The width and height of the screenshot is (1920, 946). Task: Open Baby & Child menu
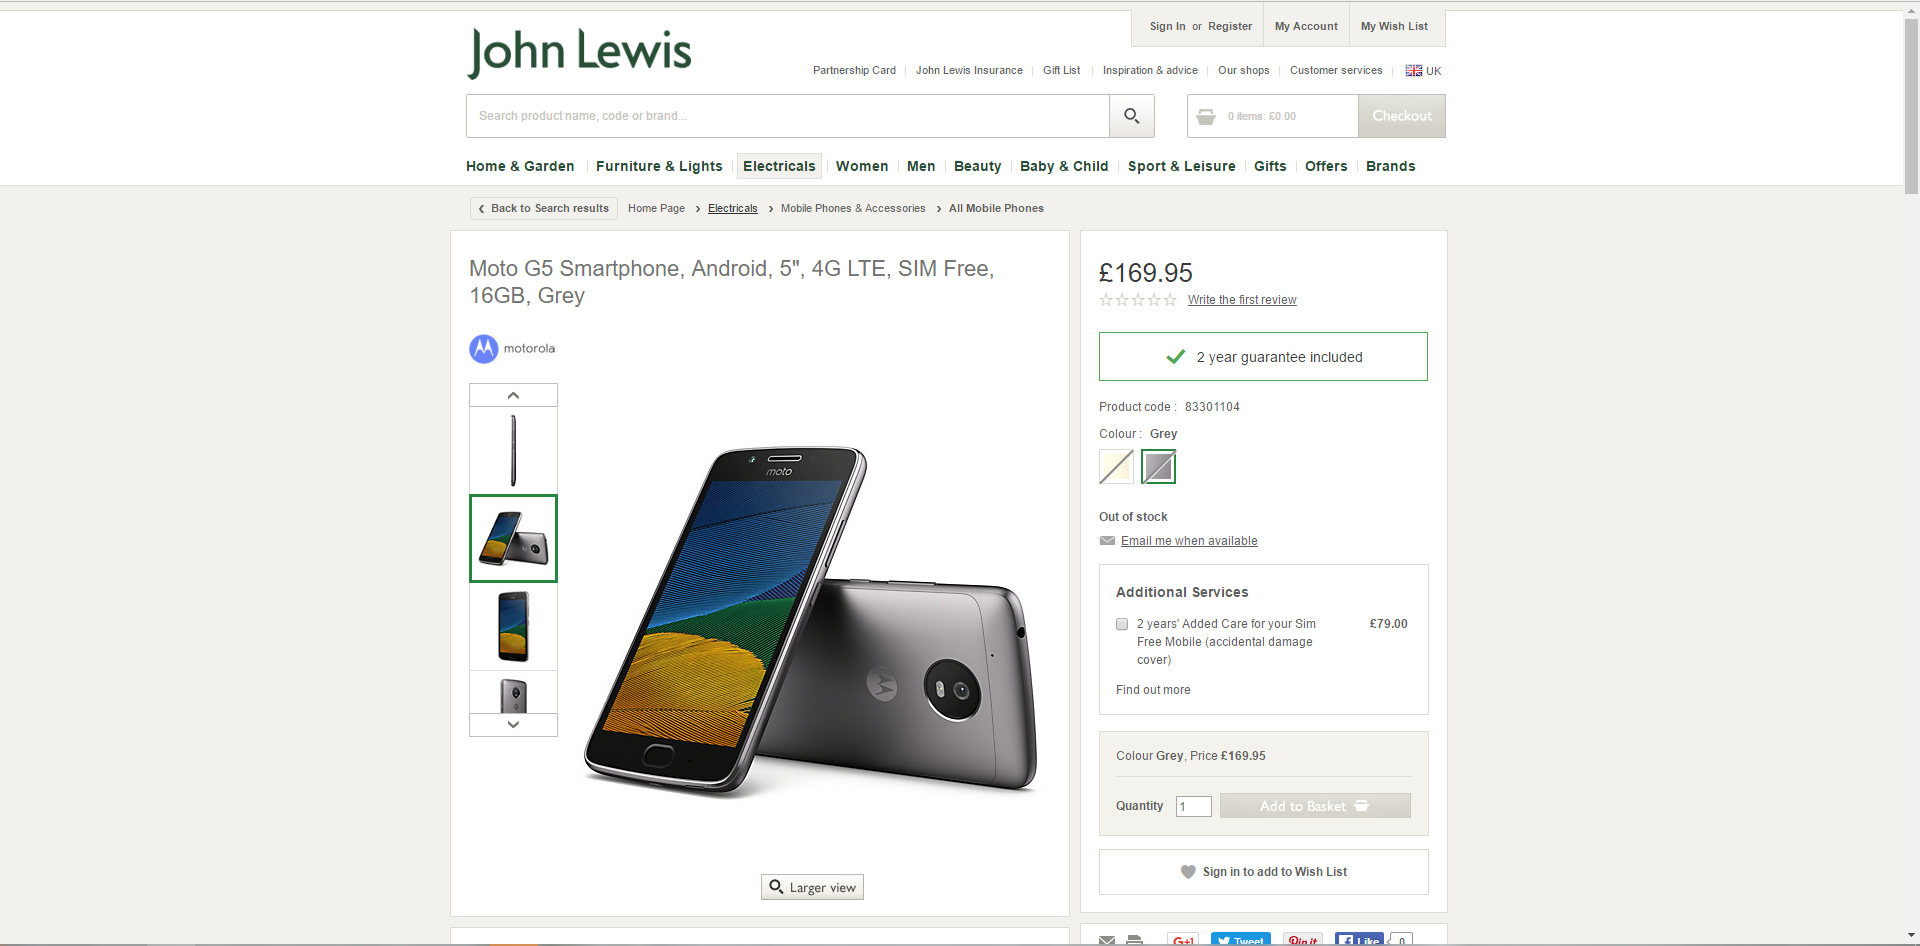coord(1064,166)
